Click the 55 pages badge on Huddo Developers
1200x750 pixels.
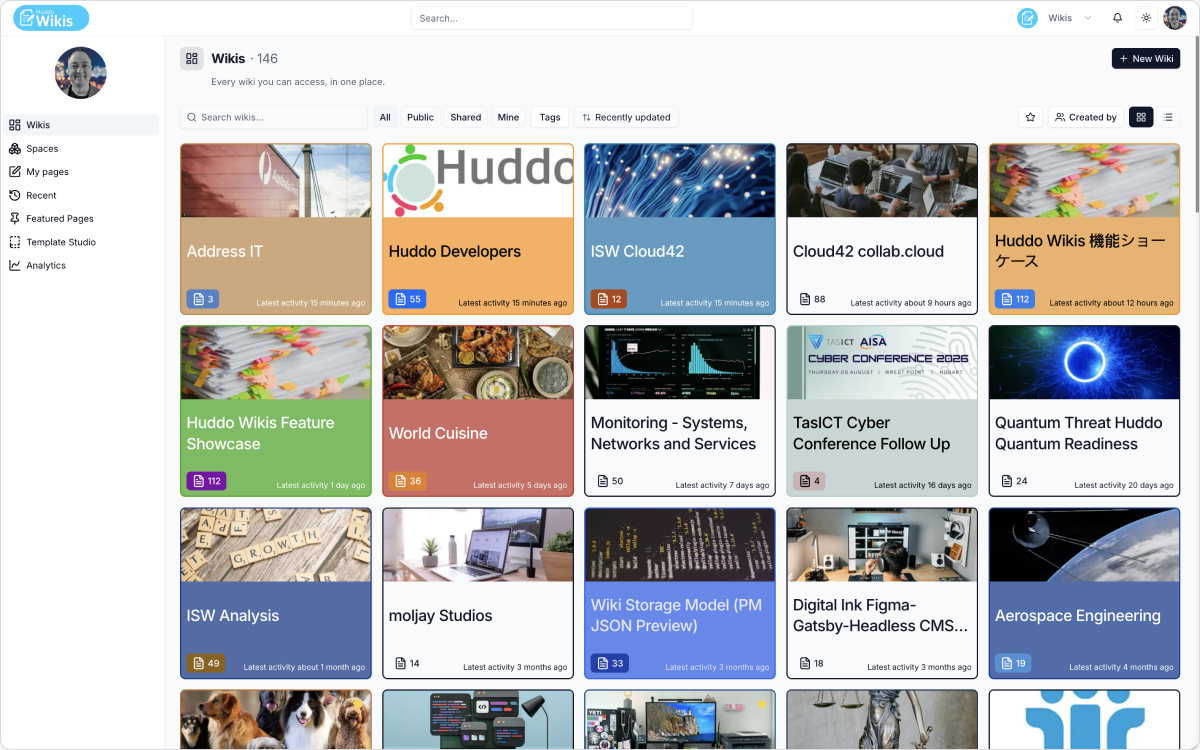(407, 299)
